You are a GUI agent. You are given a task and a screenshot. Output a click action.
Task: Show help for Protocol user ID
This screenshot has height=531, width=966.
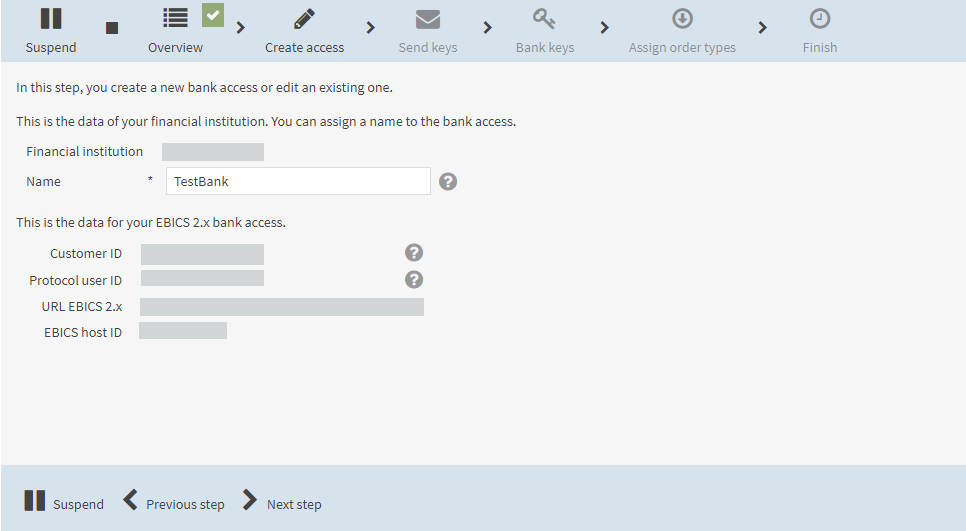coord(414,280)
